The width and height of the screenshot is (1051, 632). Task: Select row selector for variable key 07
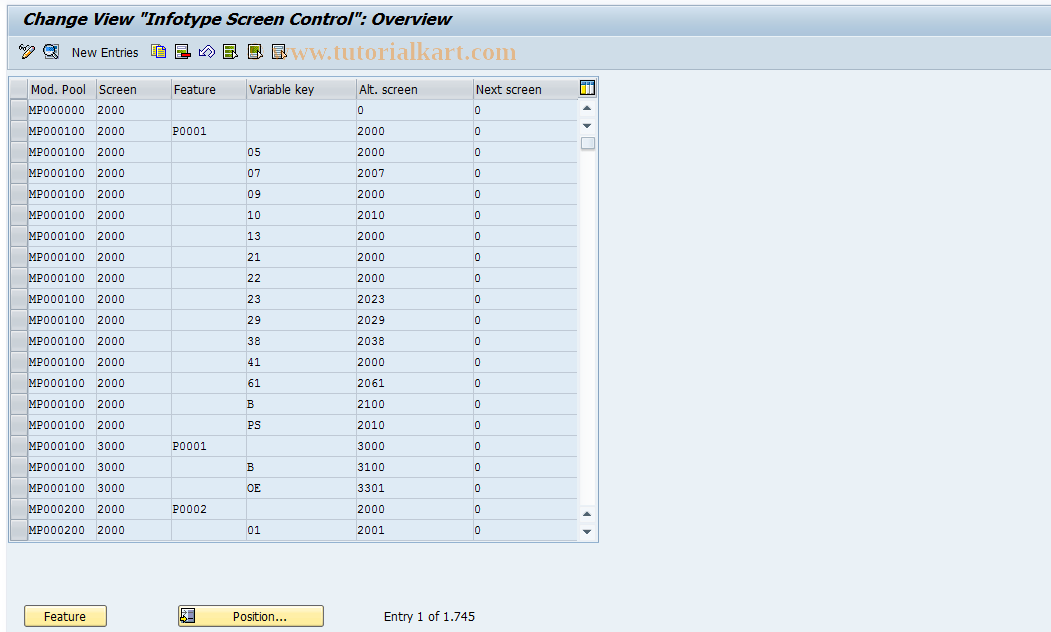click(19, 173)
